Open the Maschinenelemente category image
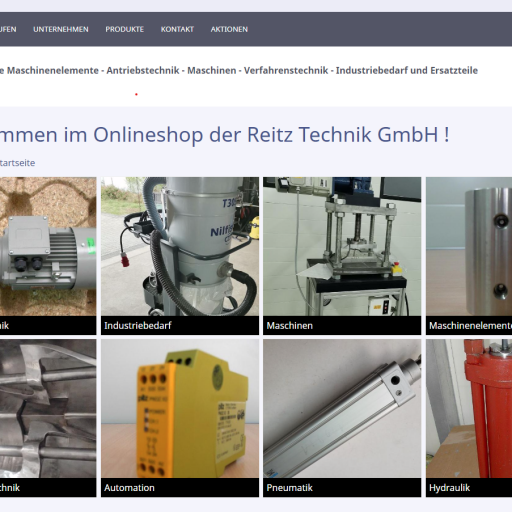Screen dimensions: 512x512 [x=469, y=246]
